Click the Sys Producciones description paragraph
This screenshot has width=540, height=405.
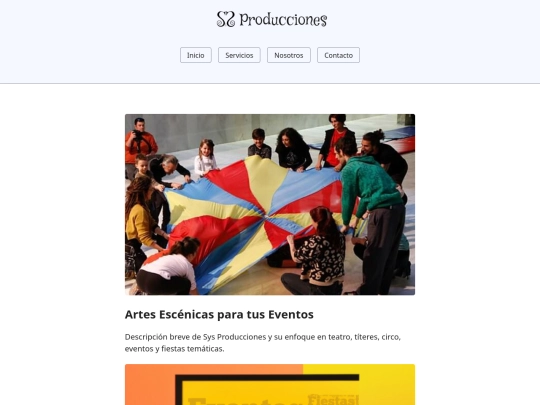click(263, 343)
